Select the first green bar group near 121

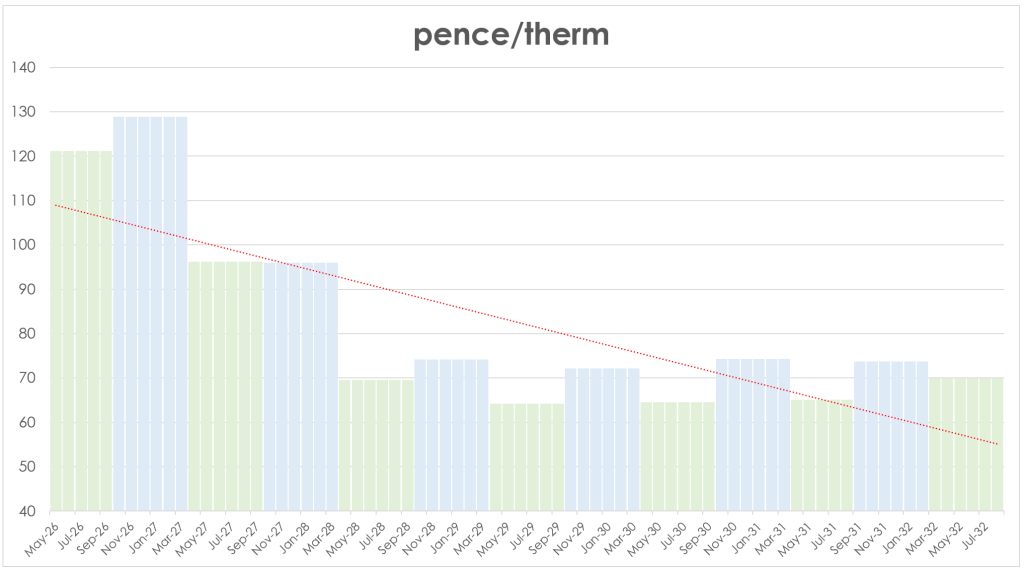pos(81,330)
